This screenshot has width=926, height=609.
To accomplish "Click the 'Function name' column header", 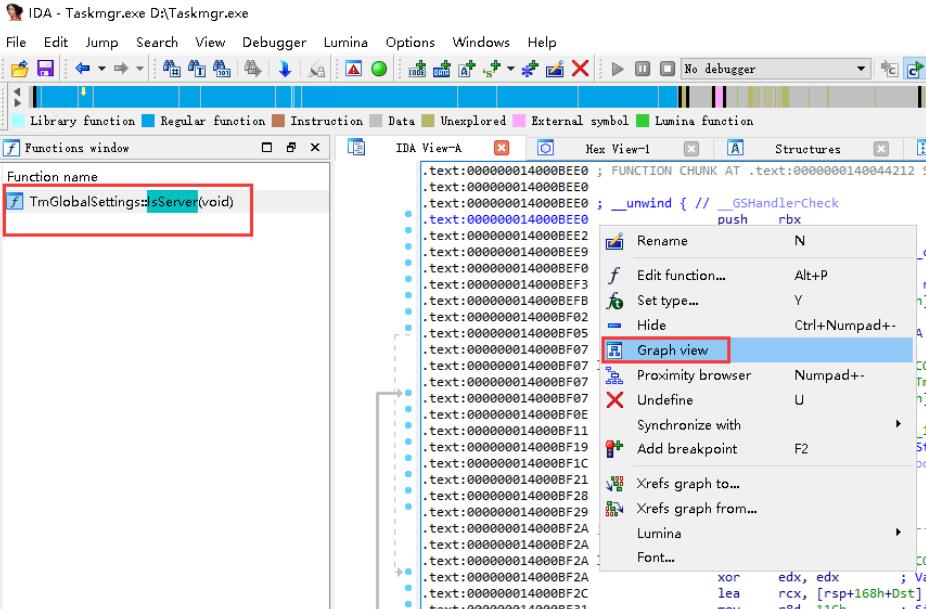I will pyautogui.click(x=52, y=177).
